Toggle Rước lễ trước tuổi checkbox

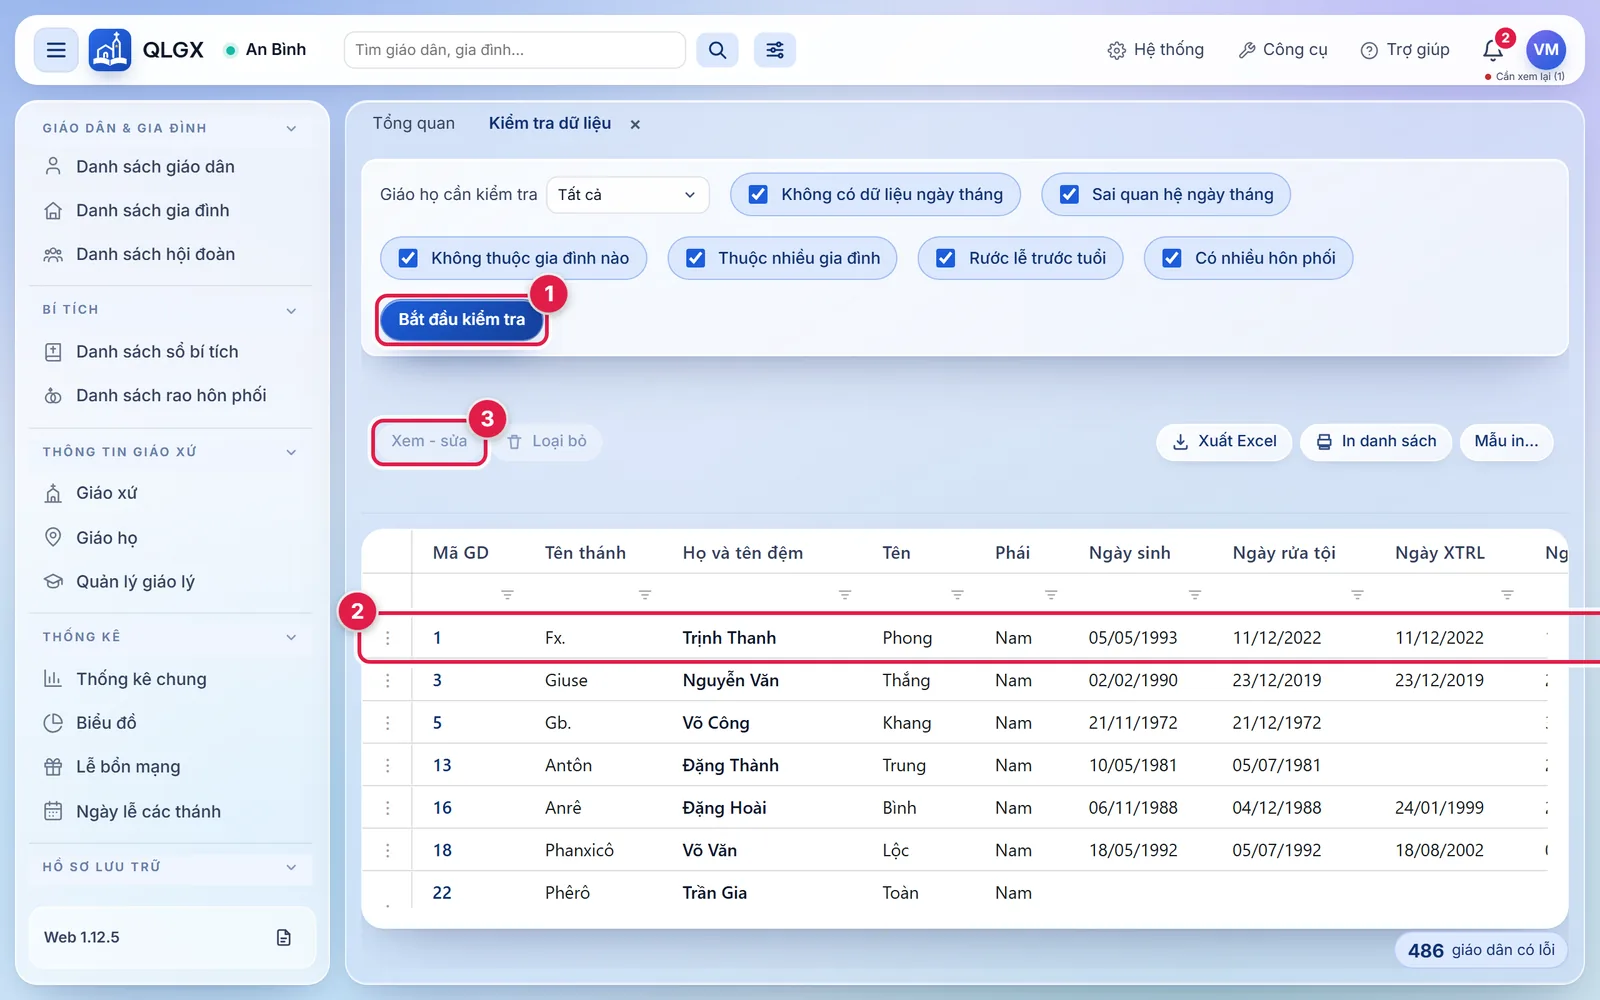(945, 258)
